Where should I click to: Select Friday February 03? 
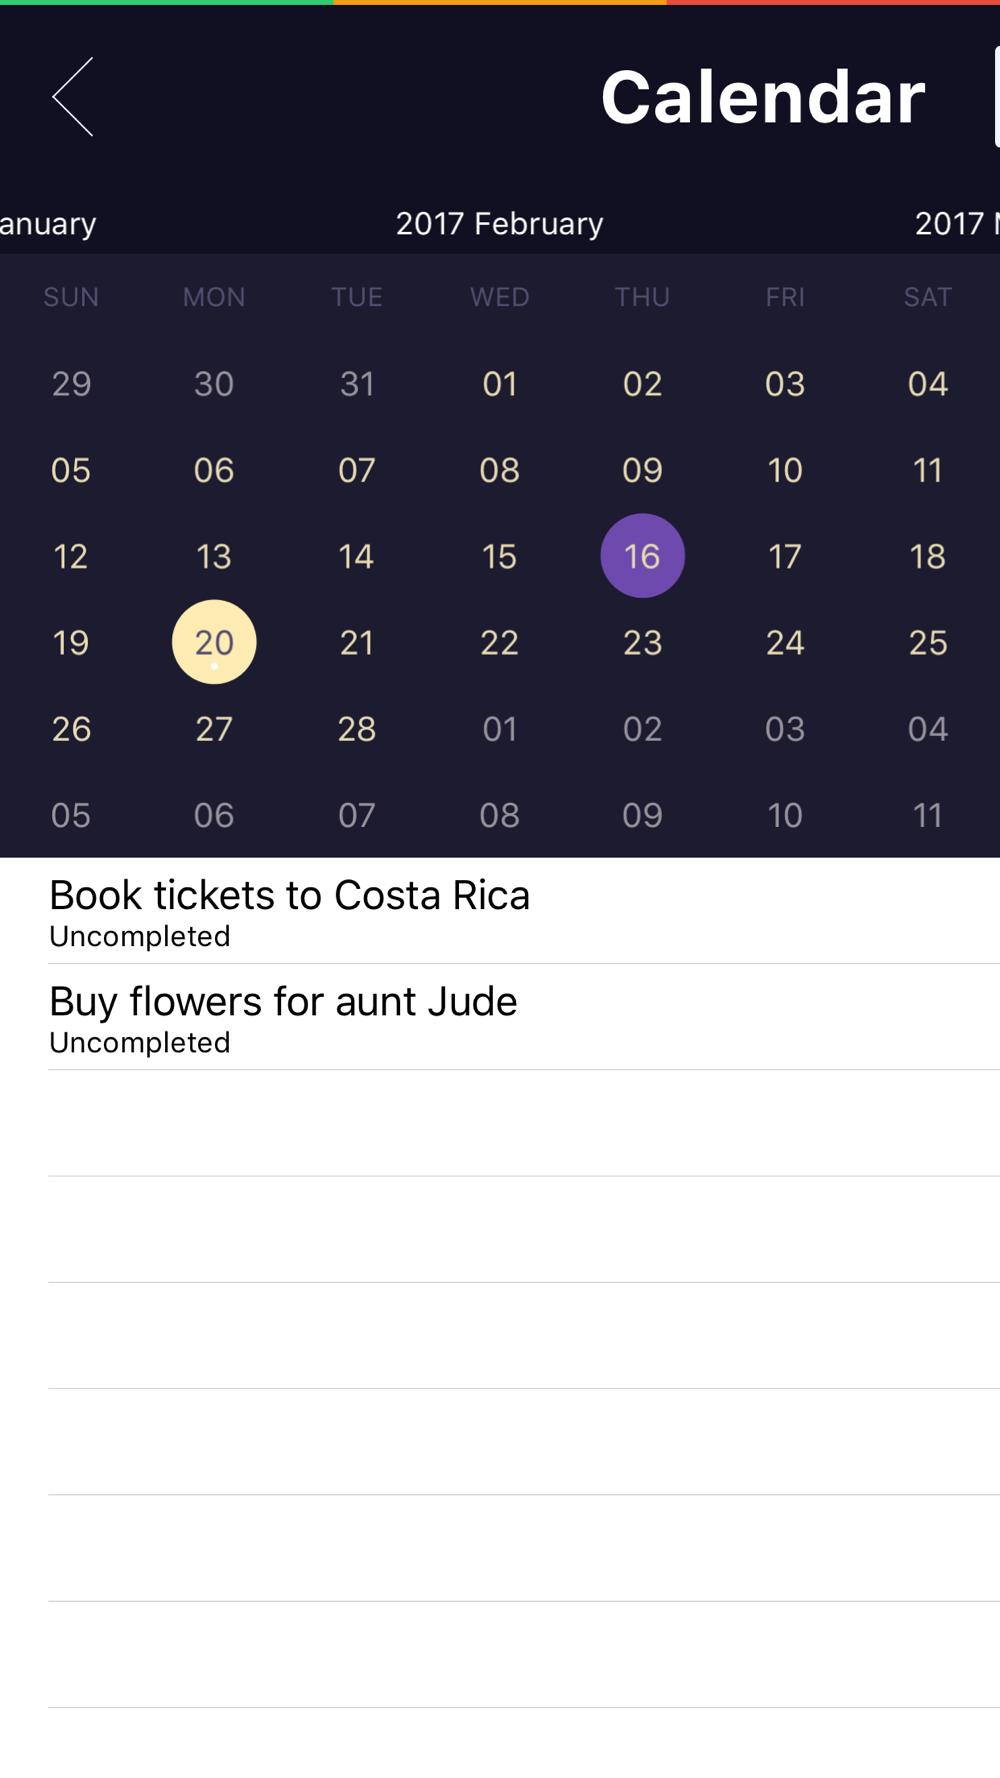tap(785, 384)
